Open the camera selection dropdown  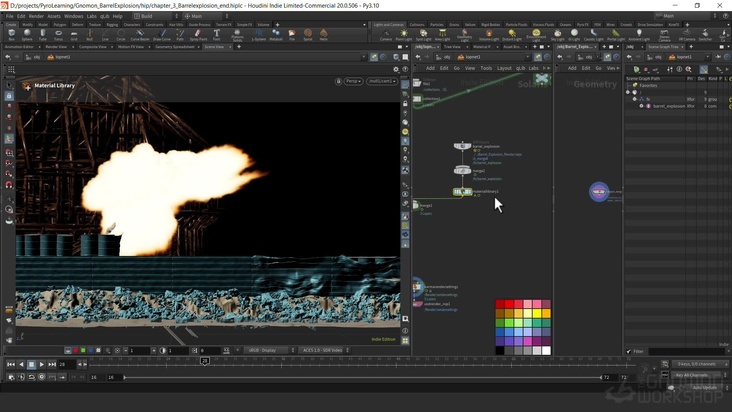[x=382, y=81]
